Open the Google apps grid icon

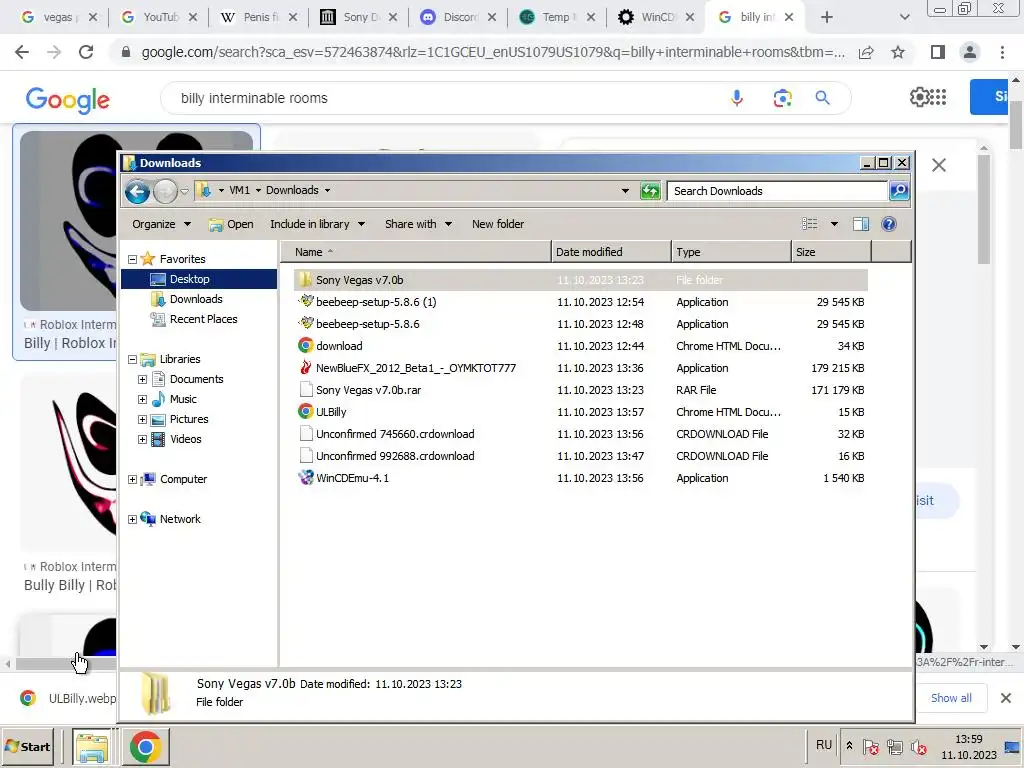coord(938,97)
